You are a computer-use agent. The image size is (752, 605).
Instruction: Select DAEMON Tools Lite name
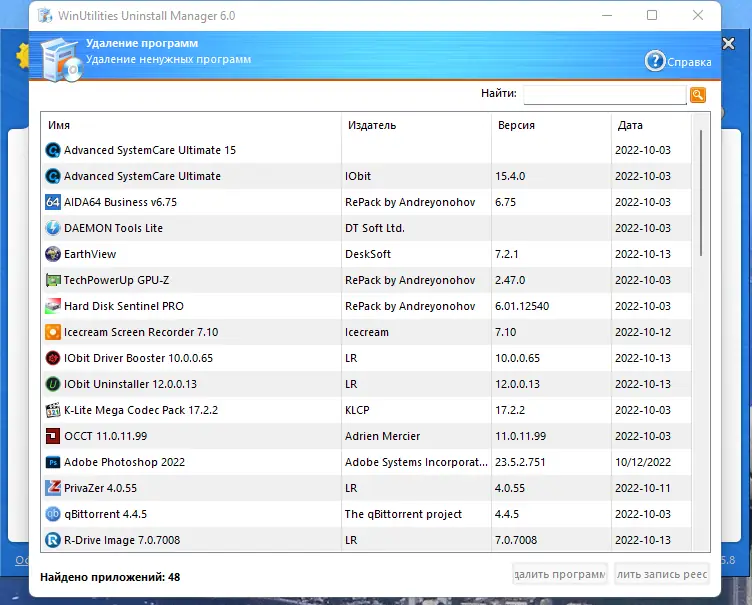point(114,228)
